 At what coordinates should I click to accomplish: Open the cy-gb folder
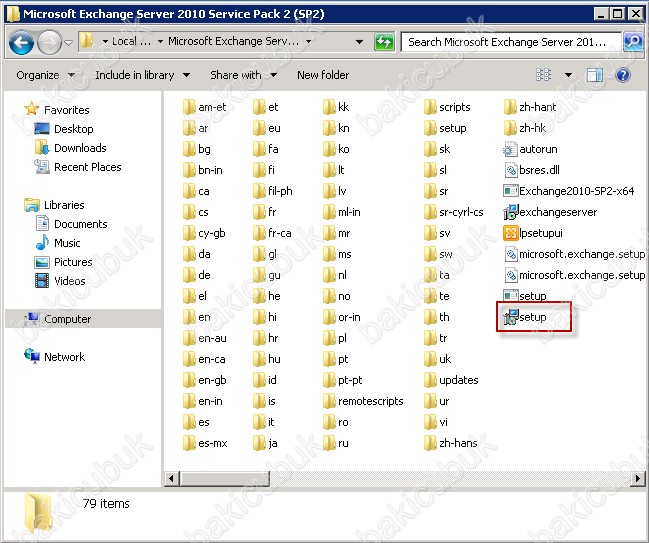coord(204,233)
